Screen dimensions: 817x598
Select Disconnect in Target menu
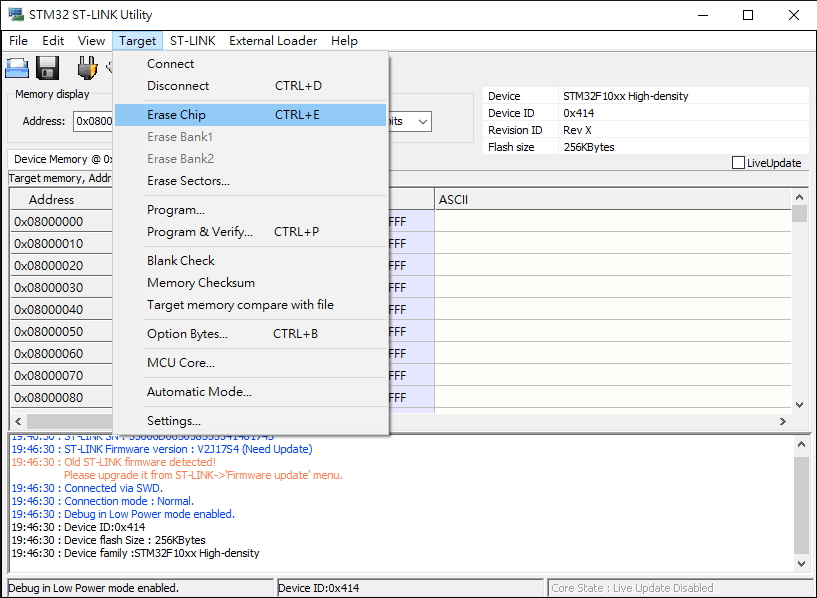251,85
